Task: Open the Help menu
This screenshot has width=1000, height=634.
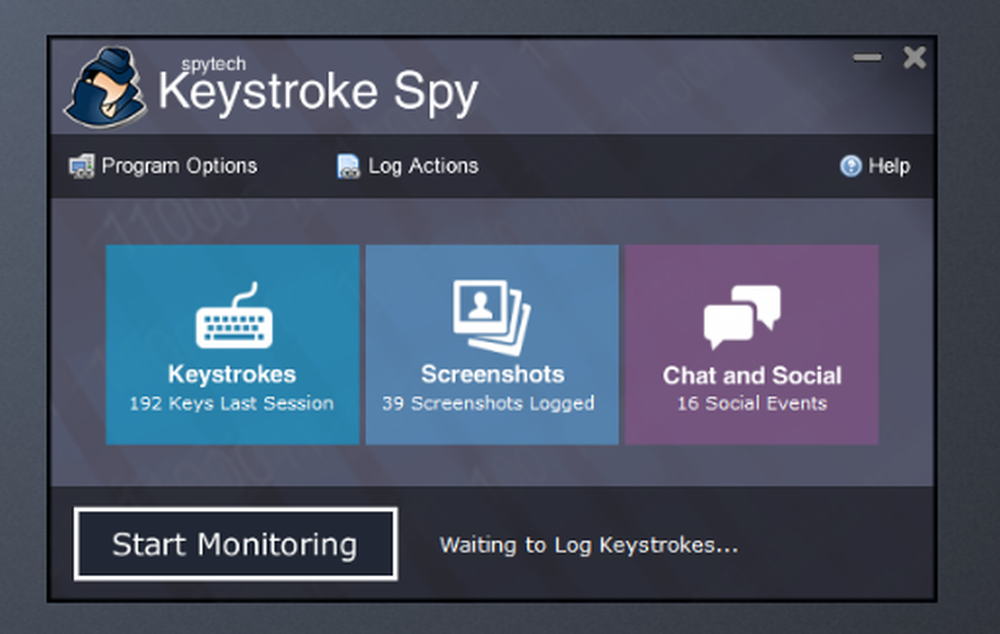Action: point(875,166)
